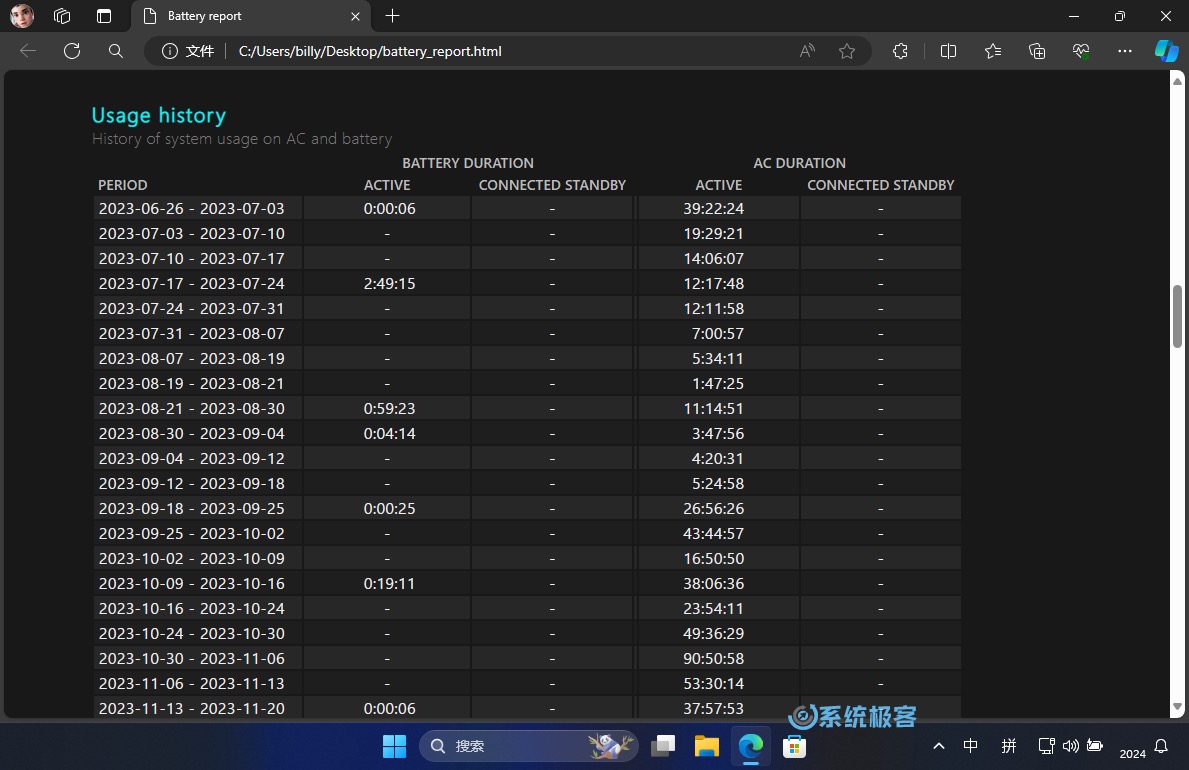Open the Workspaces menu icon
Viewport: 1189px width, 770px height.
pos(62,16)
